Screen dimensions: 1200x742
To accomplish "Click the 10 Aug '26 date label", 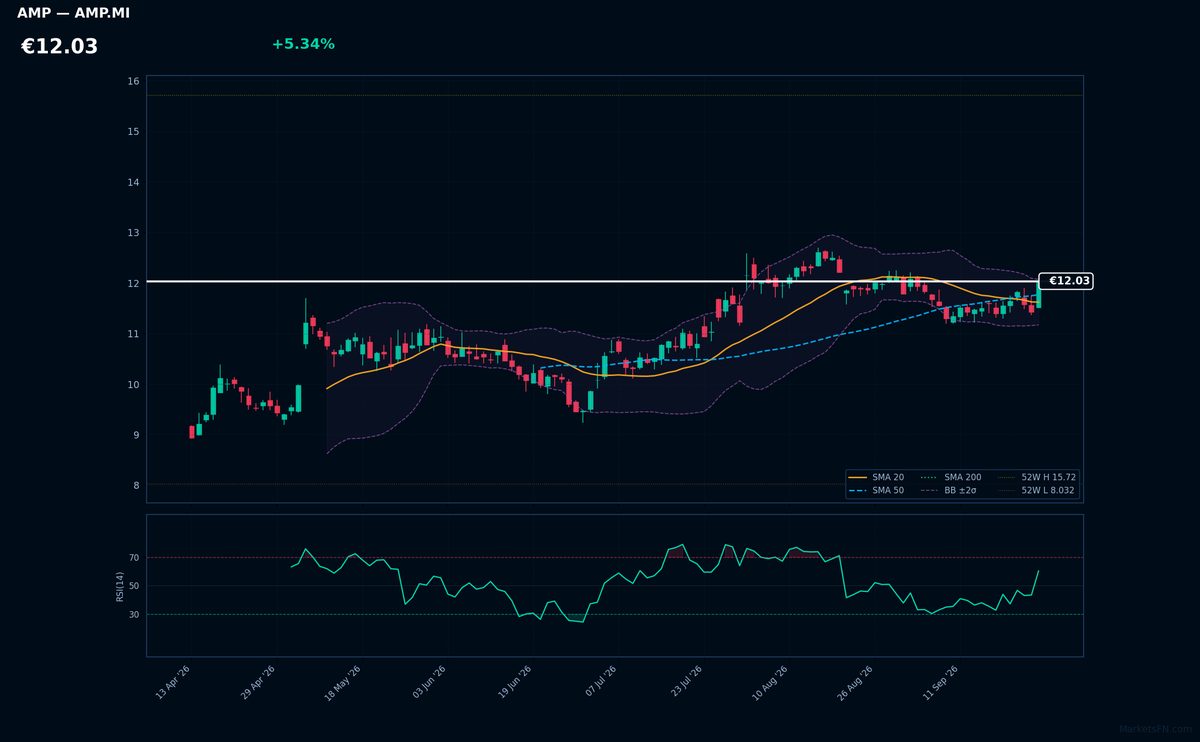I will point(769,682).
